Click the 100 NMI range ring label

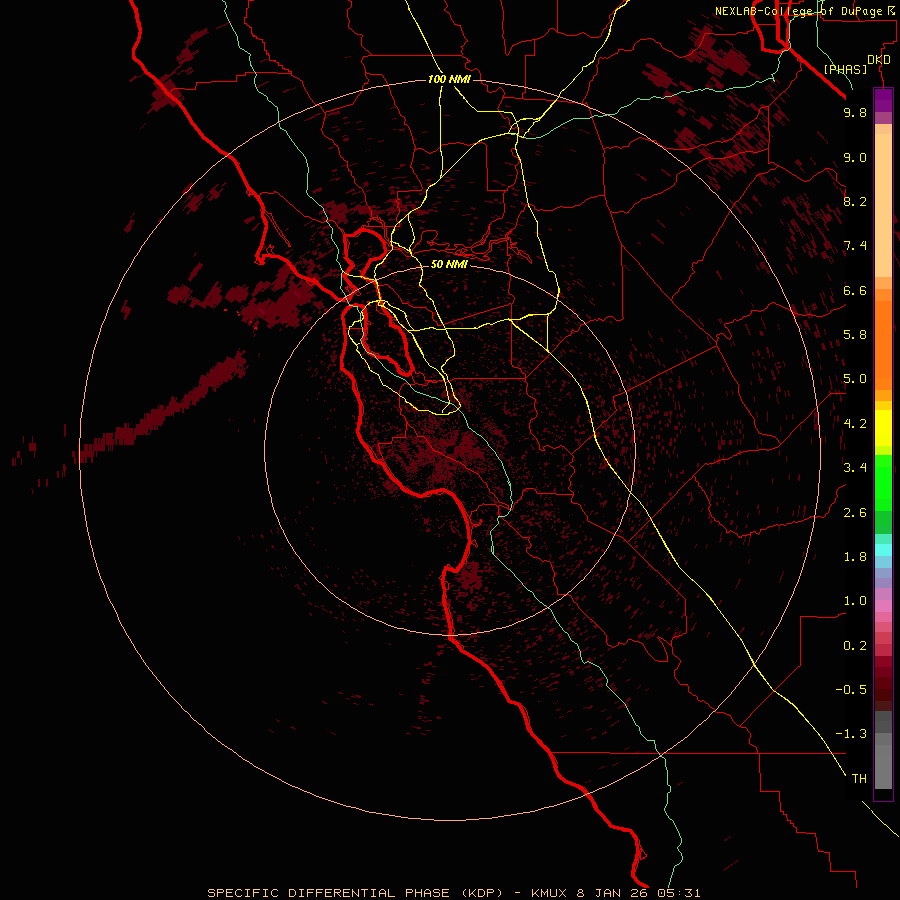point(449,79)
